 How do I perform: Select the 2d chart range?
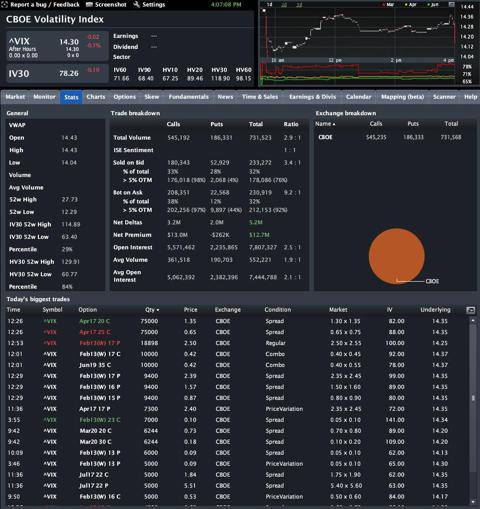[x=284, y=5]
